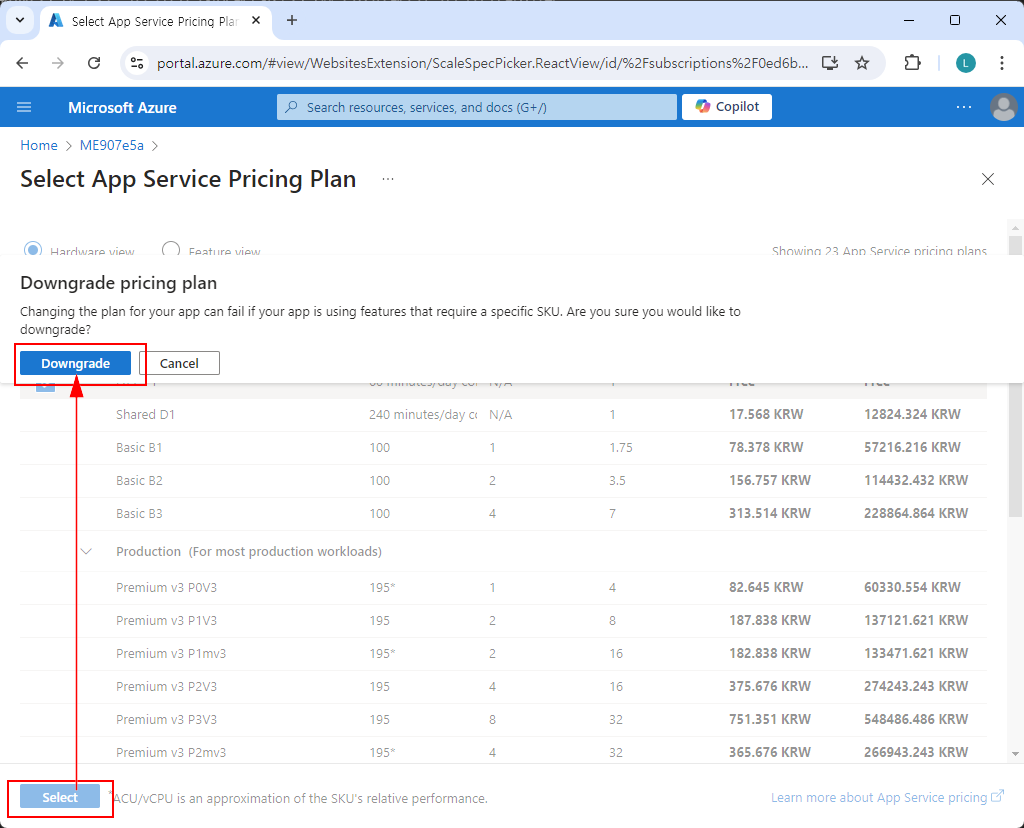
Task: Click the address bar URL
Action: [483, 63]
